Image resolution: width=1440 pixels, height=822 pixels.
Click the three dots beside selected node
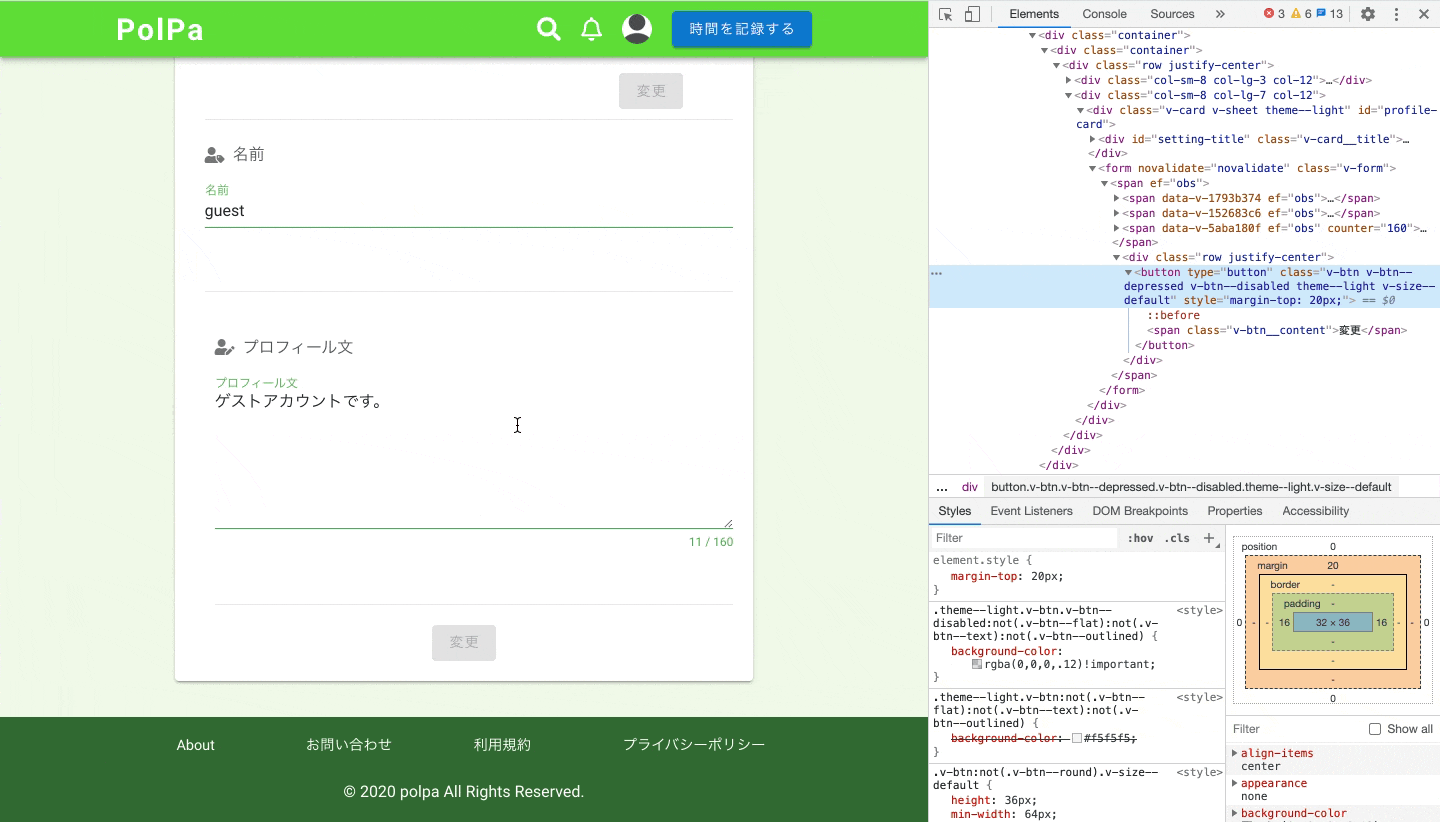937,273
